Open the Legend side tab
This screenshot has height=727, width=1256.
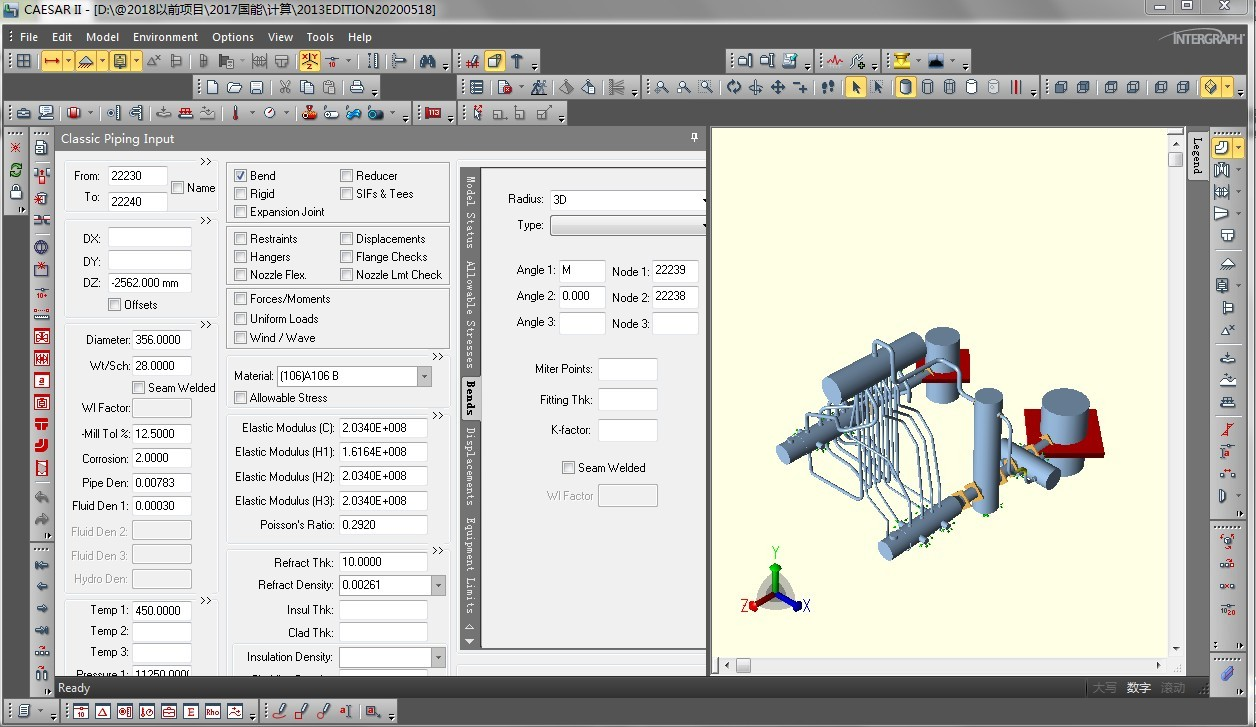1197,155
